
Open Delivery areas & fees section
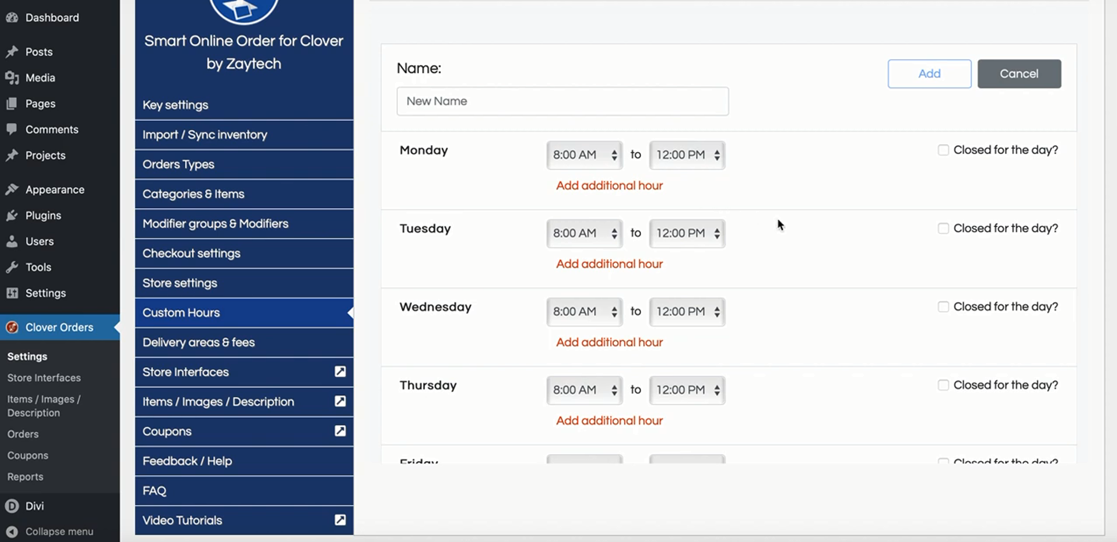pyautogui.click(x=244, y=343)
